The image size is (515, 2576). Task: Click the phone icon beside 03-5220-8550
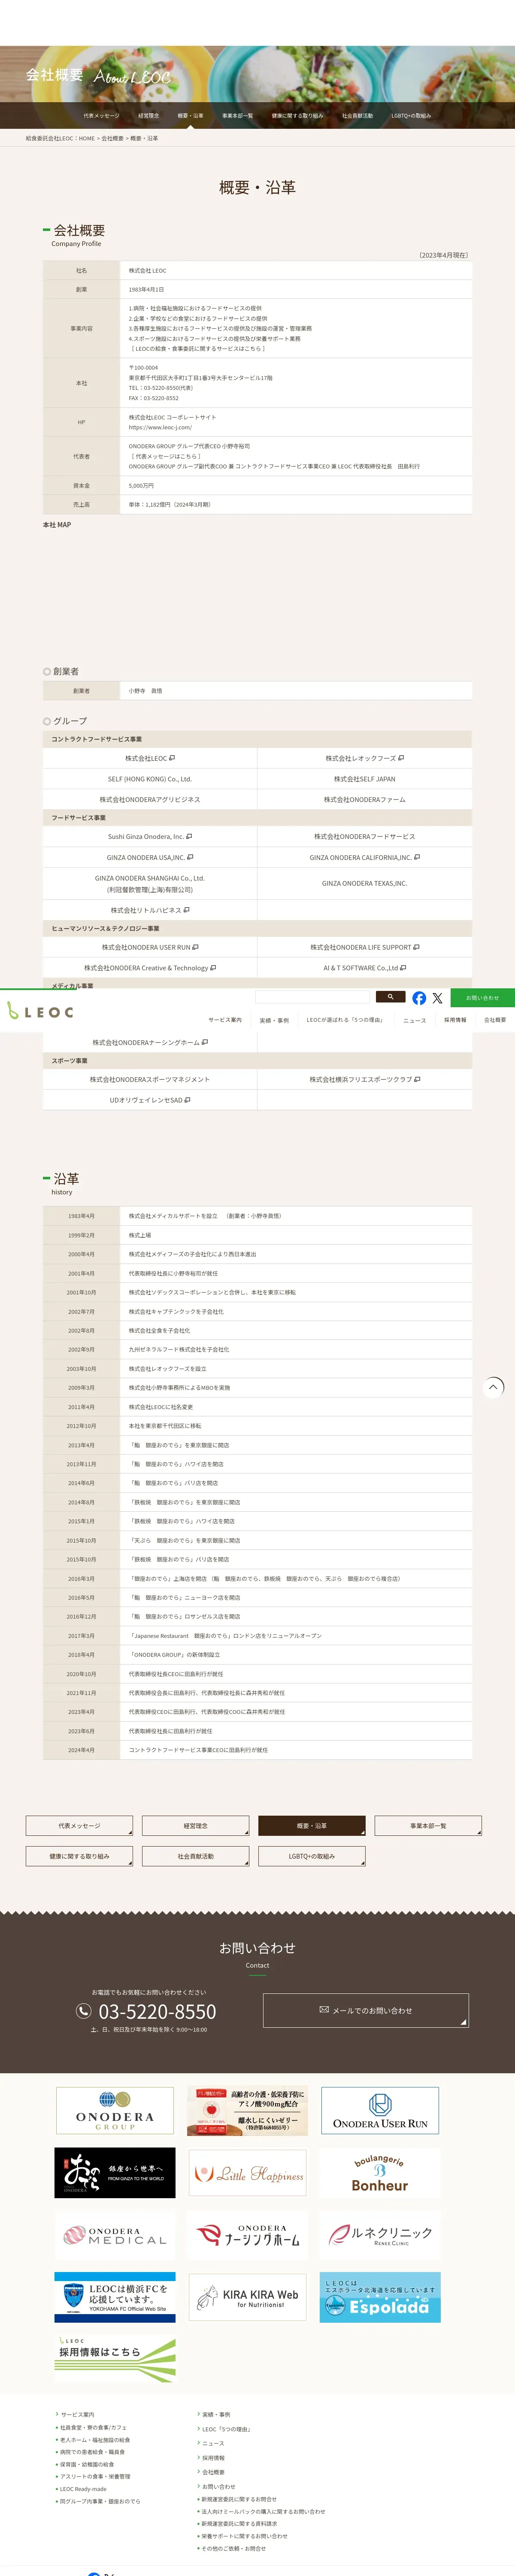coord(84,2011)
